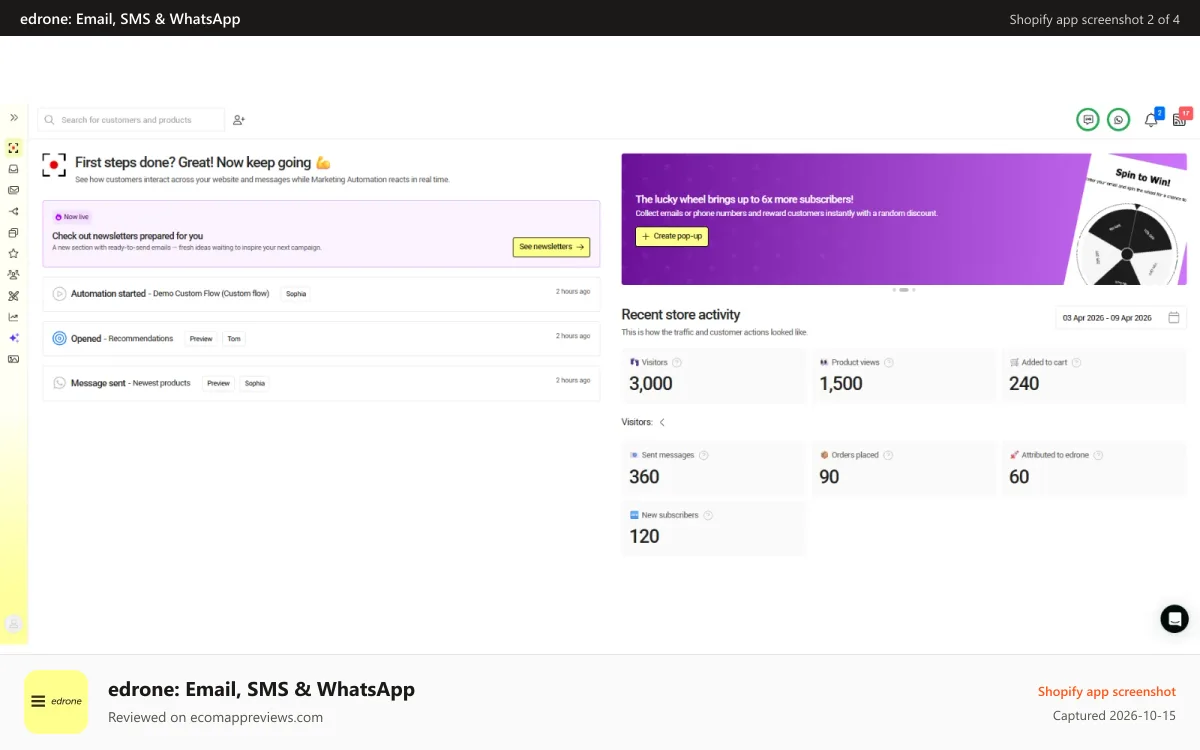This screenshot has height=750, width=1200.
Task: Open the pinwheel integrations sidebar icon
Action: click(x=13, y=296)
